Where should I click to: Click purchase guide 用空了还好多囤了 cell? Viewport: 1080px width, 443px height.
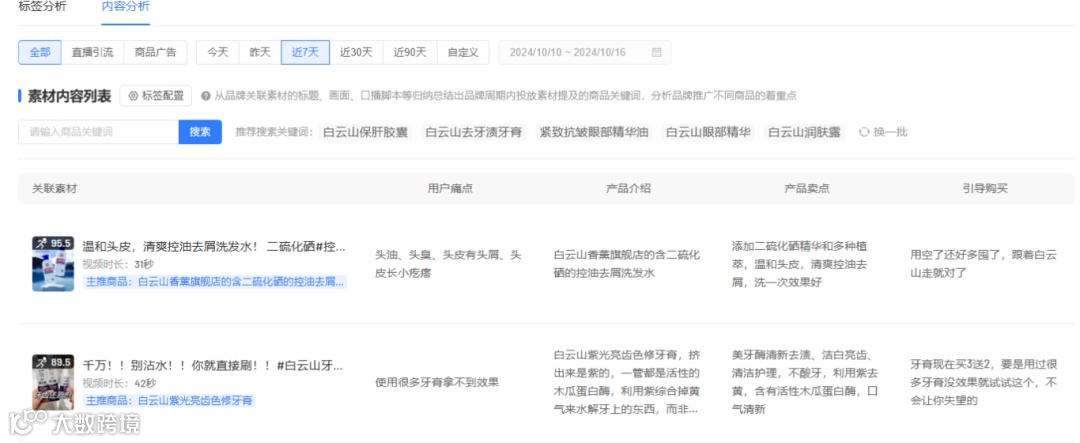[984, 264]
